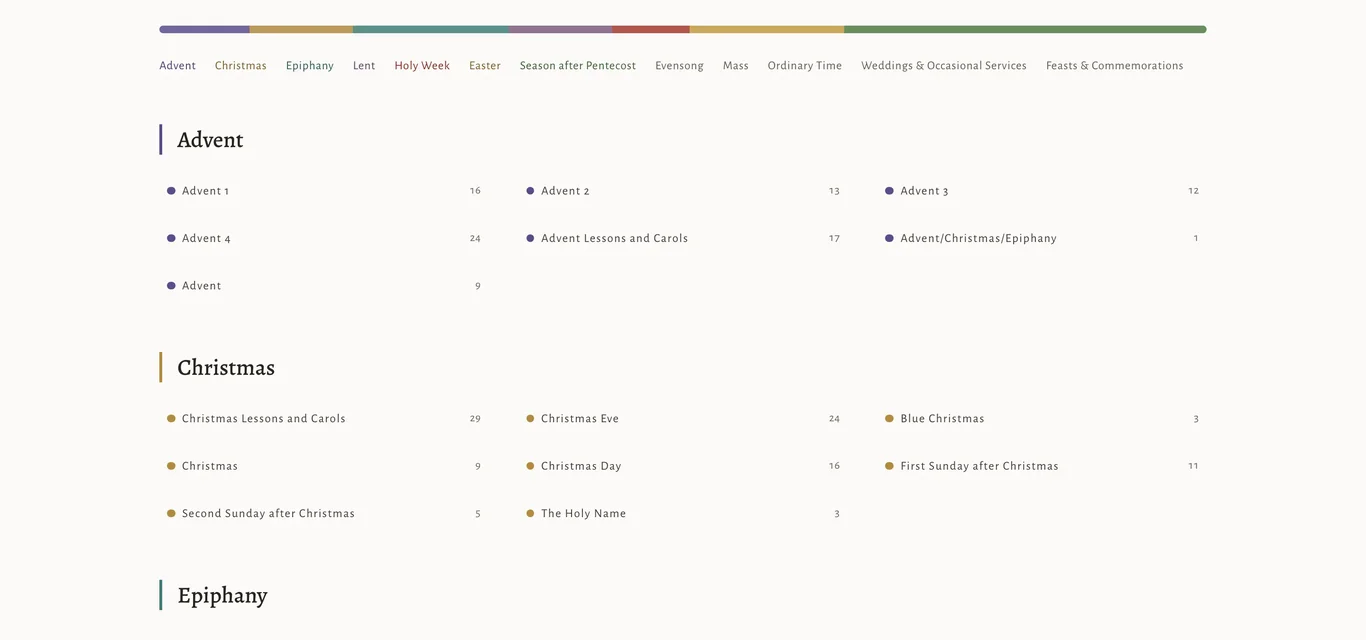
Task: Open the Advent 3 entry
Action: pos(1042,190)
